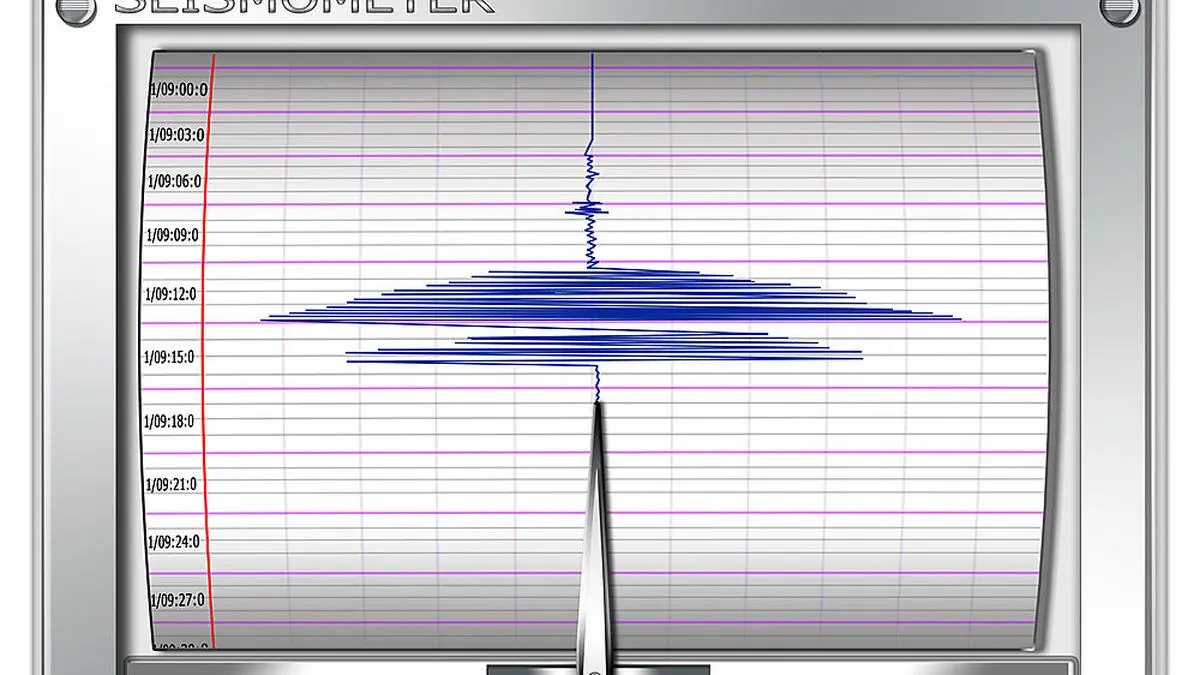Viewport: 1200px width, 675px height.
Task: Click the small tremor spike near 09:06
Action: tap(590, 208)
